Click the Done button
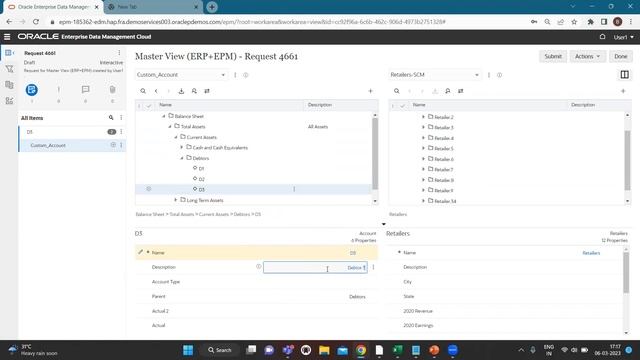The height and width of the screenshot is (360, 640). coord(620,56)
